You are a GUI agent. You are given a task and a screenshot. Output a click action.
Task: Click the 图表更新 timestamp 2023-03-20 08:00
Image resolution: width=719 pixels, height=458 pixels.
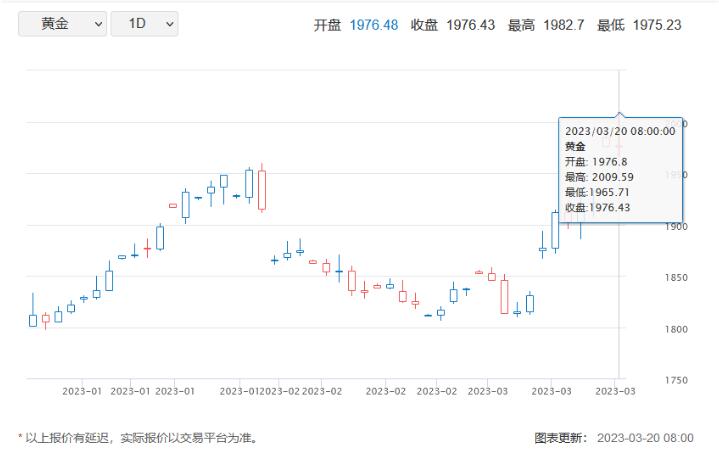point(645,438)
